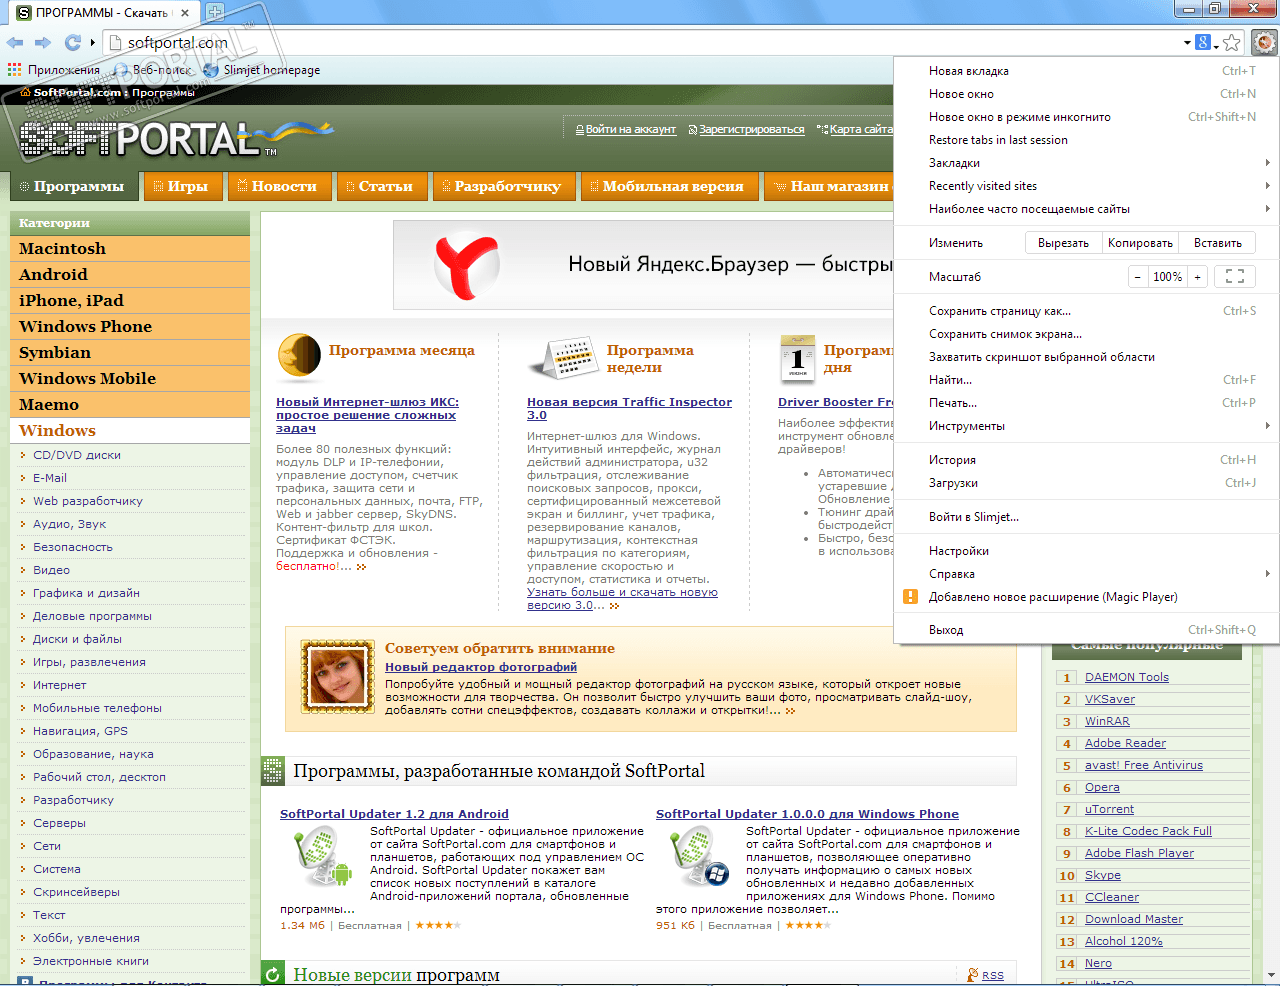1280x986 pixels.
Task: Open the photo editor portrait thumbnail
Action: pos(337,676)
